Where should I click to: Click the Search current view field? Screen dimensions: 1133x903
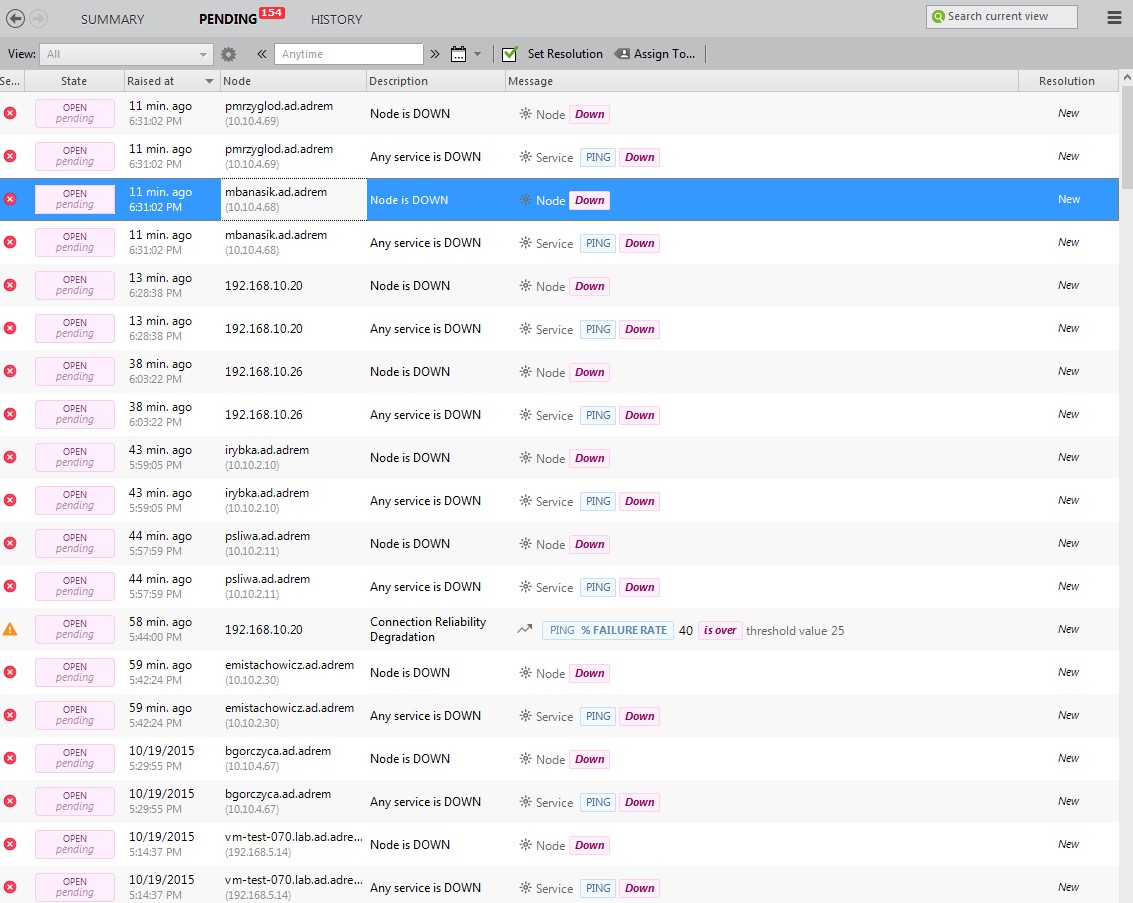pyautogui.click(x=1001, y=17)
